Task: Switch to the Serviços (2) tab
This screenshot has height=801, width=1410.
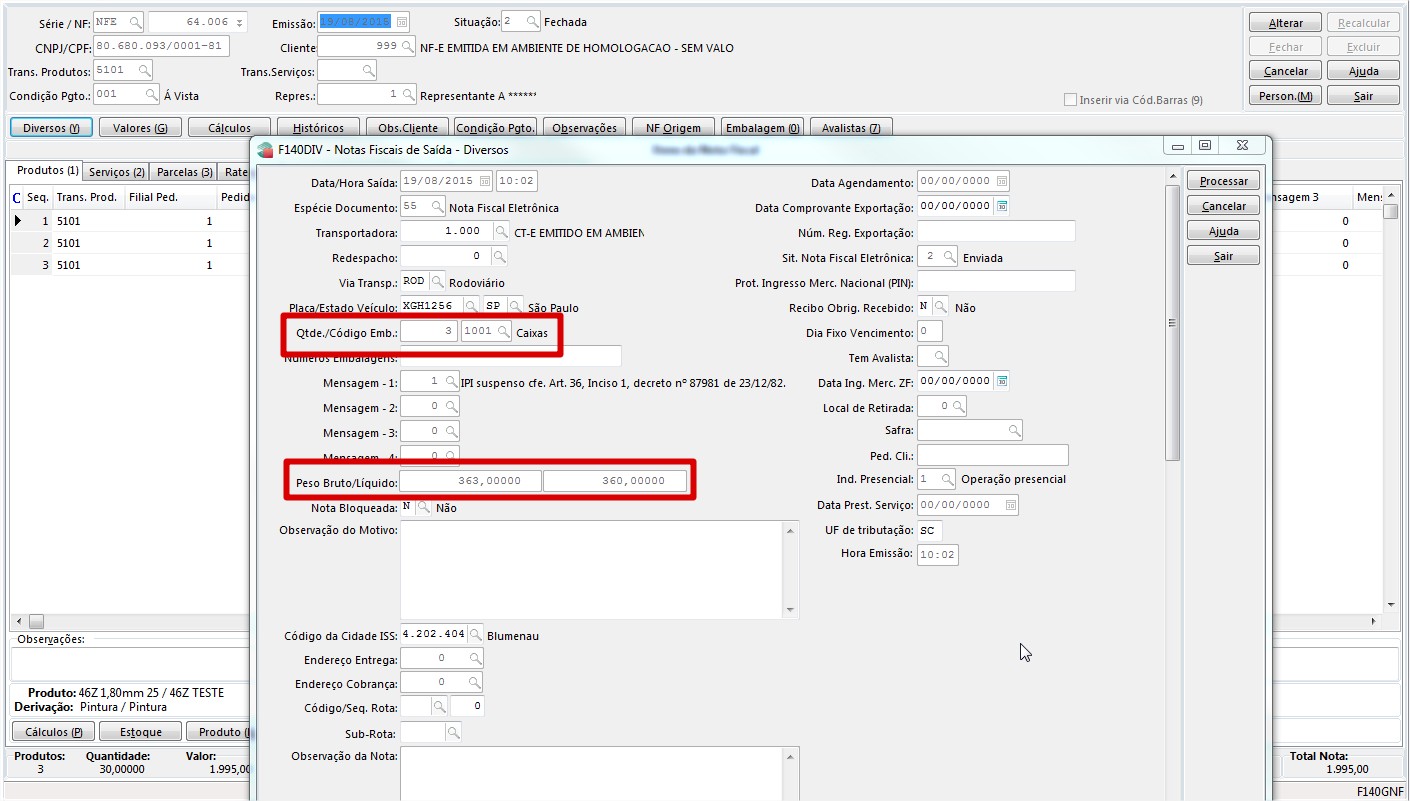Action: pos(117,172)
